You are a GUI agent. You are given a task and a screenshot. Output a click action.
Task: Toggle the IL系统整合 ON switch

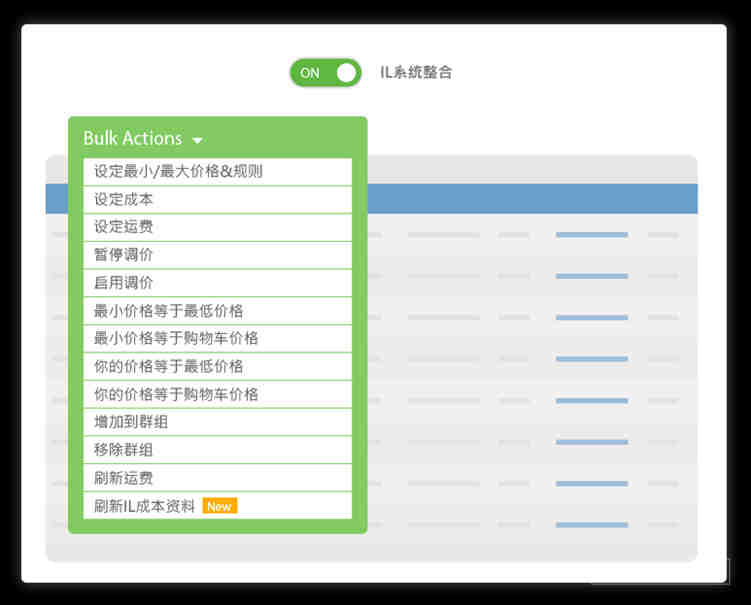pos(326,73)
